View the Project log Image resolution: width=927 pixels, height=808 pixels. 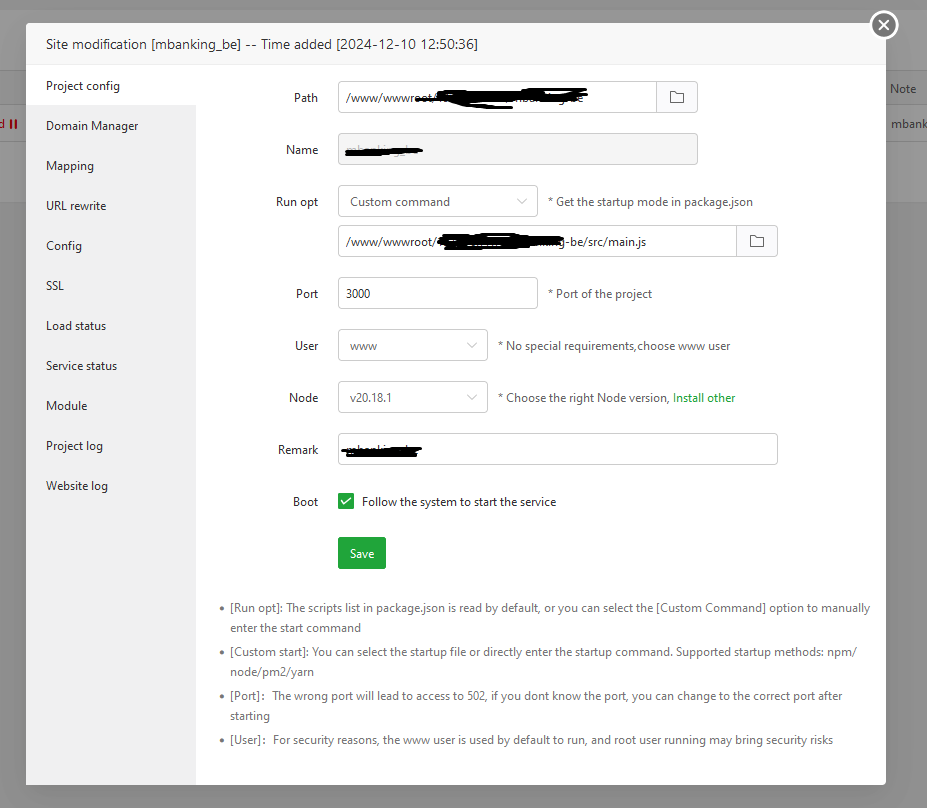74,445
